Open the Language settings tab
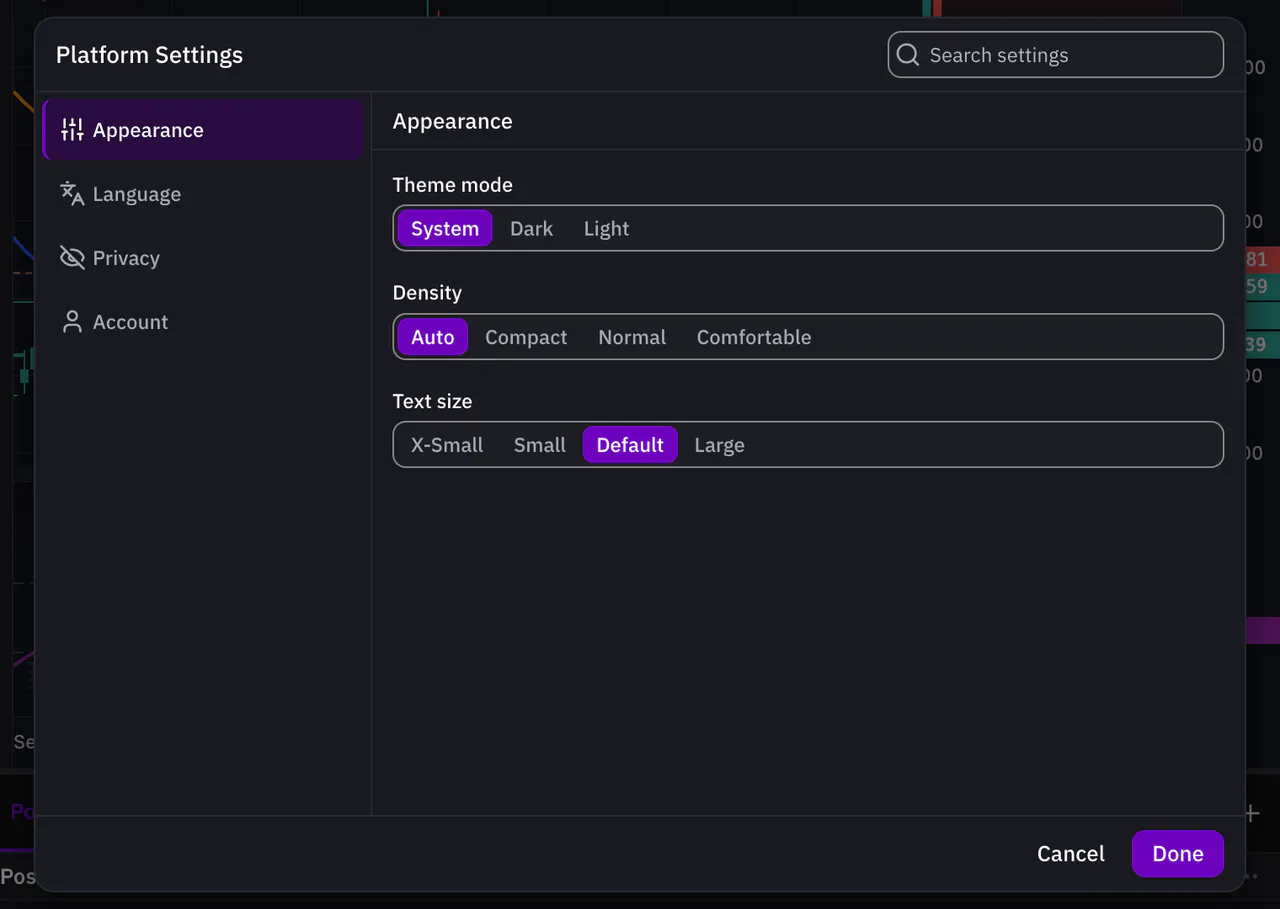1280x909 pixels. 203,194
